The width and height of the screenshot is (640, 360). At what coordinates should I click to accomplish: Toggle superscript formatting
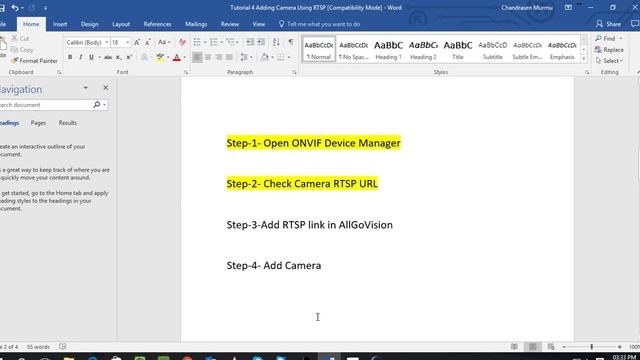(x=129, y=57)
